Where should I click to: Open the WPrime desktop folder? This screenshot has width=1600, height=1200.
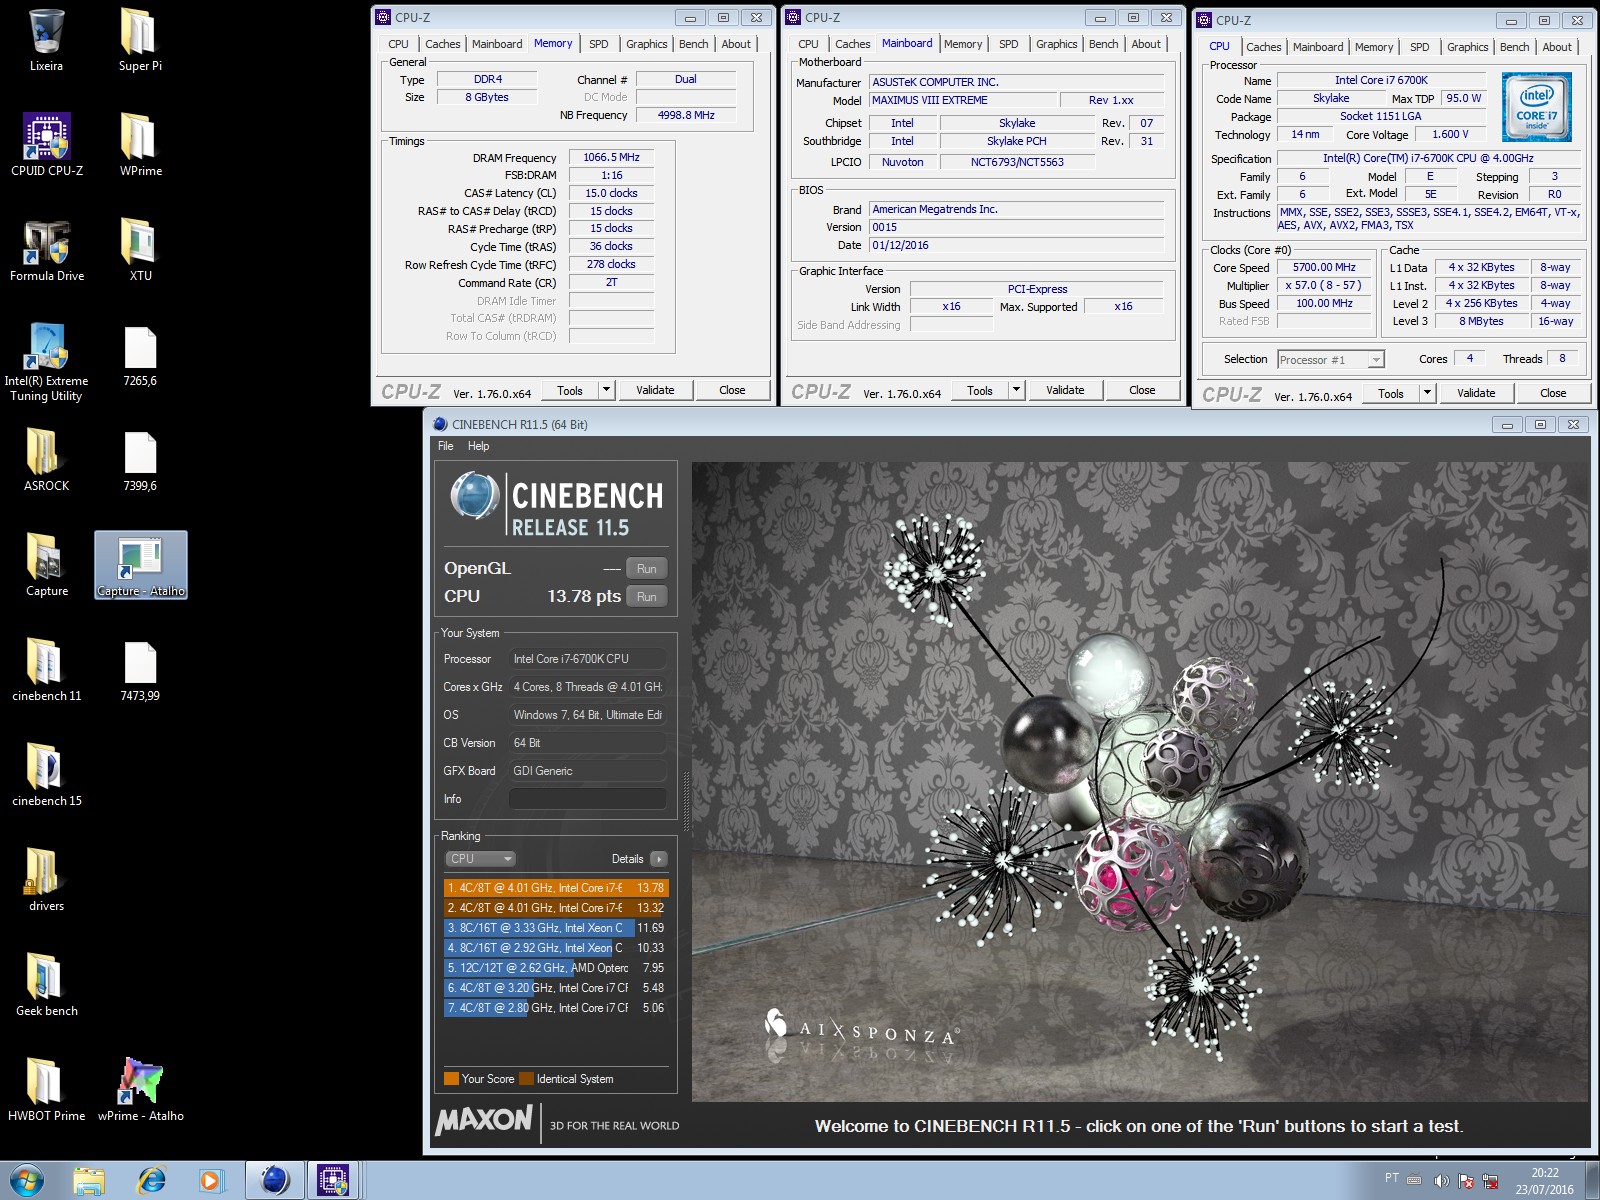point(140,145)
